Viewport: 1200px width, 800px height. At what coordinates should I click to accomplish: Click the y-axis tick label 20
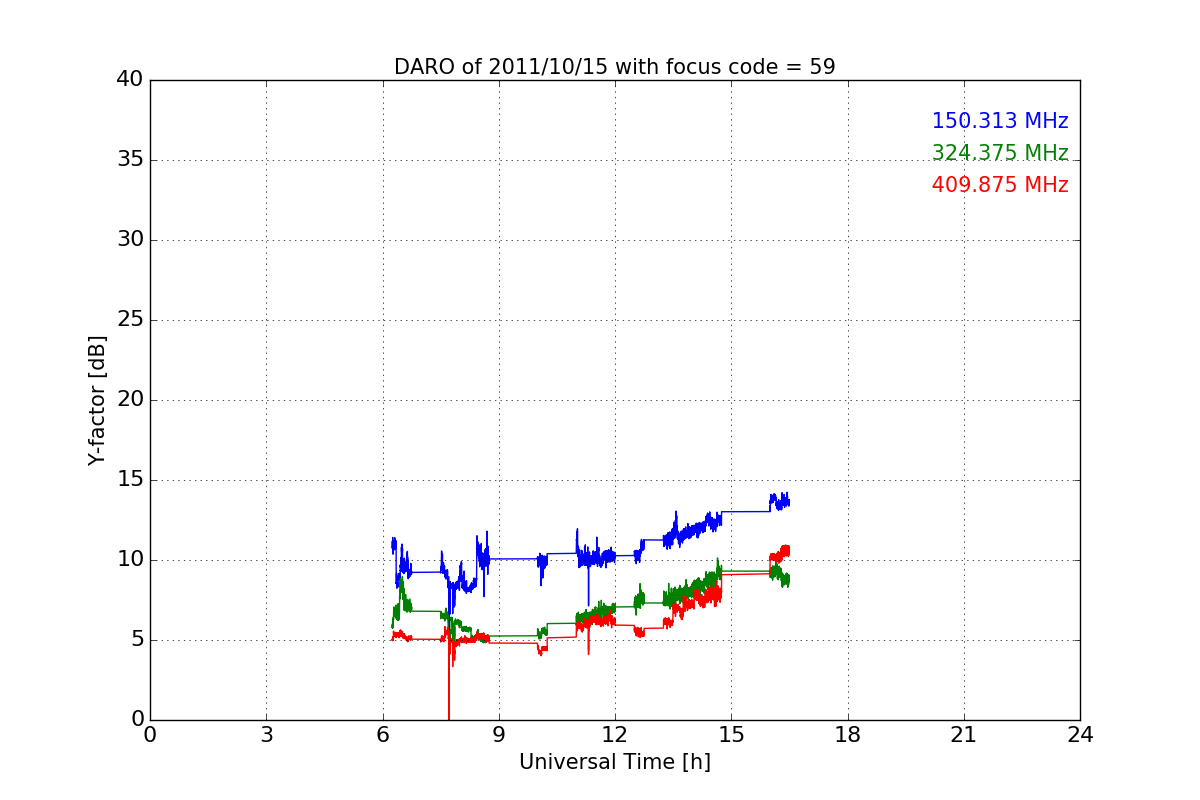[130, 399]
